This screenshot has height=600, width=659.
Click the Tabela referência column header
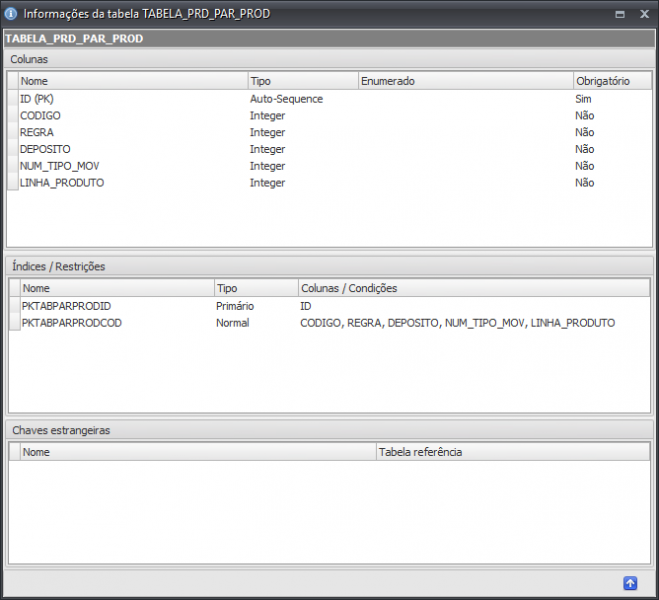513,452
